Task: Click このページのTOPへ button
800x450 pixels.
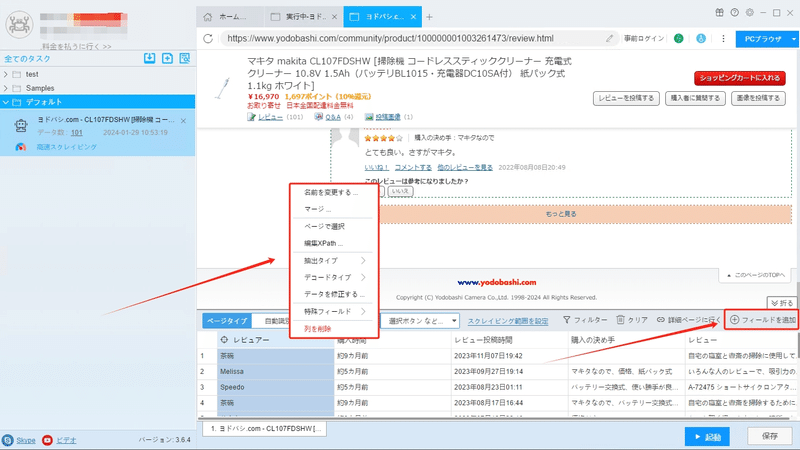Action: (x=756, y=275)
